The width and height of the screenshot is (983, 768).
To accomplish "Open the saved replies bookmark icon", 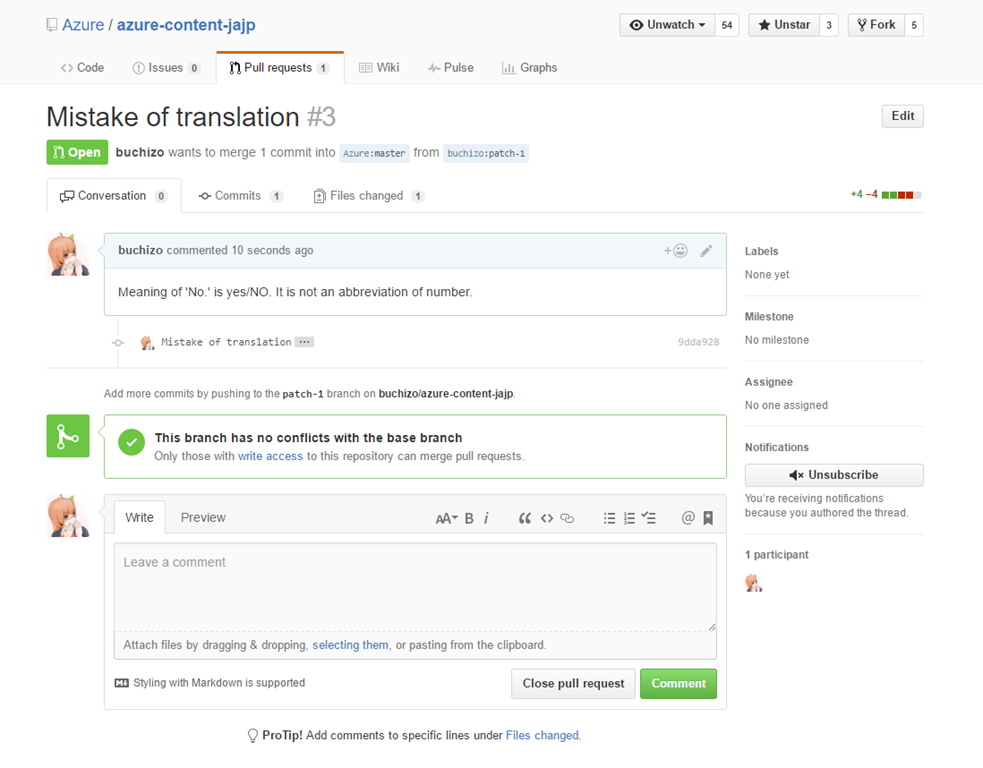I will [708, 518].
